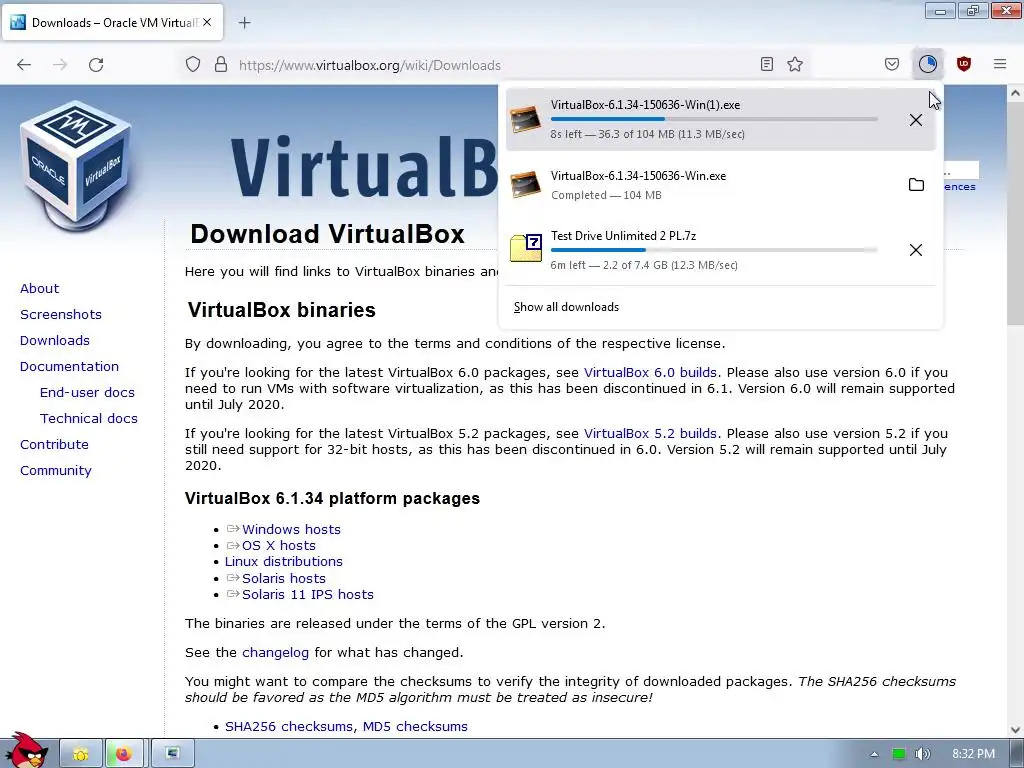The height and width of the screenshot is (768, 1024).
Task: Click the green tray status icon
Action: coord(899,754)
